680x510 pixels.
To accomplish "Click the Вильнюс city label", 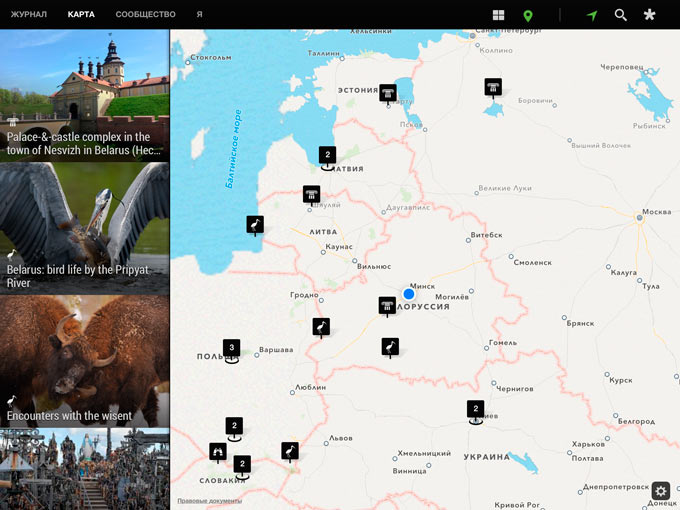I will [374, 266].
